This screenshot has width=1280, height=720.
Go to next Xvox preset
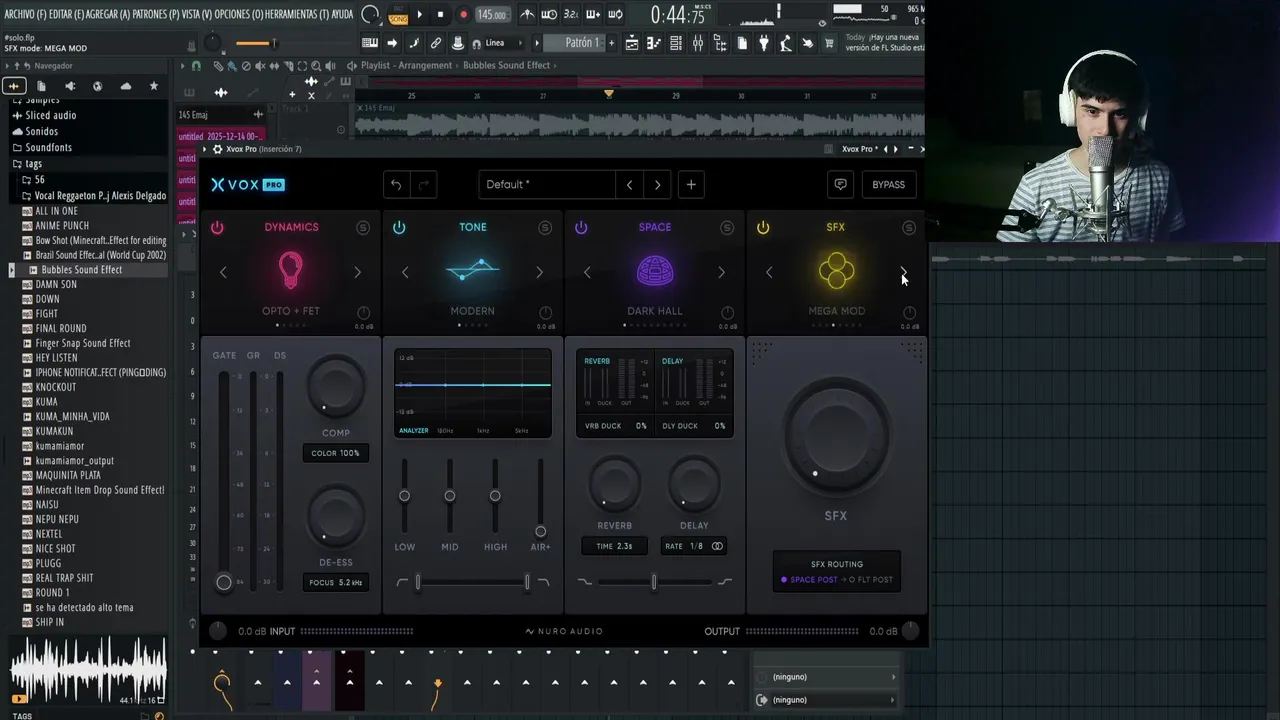657,185
